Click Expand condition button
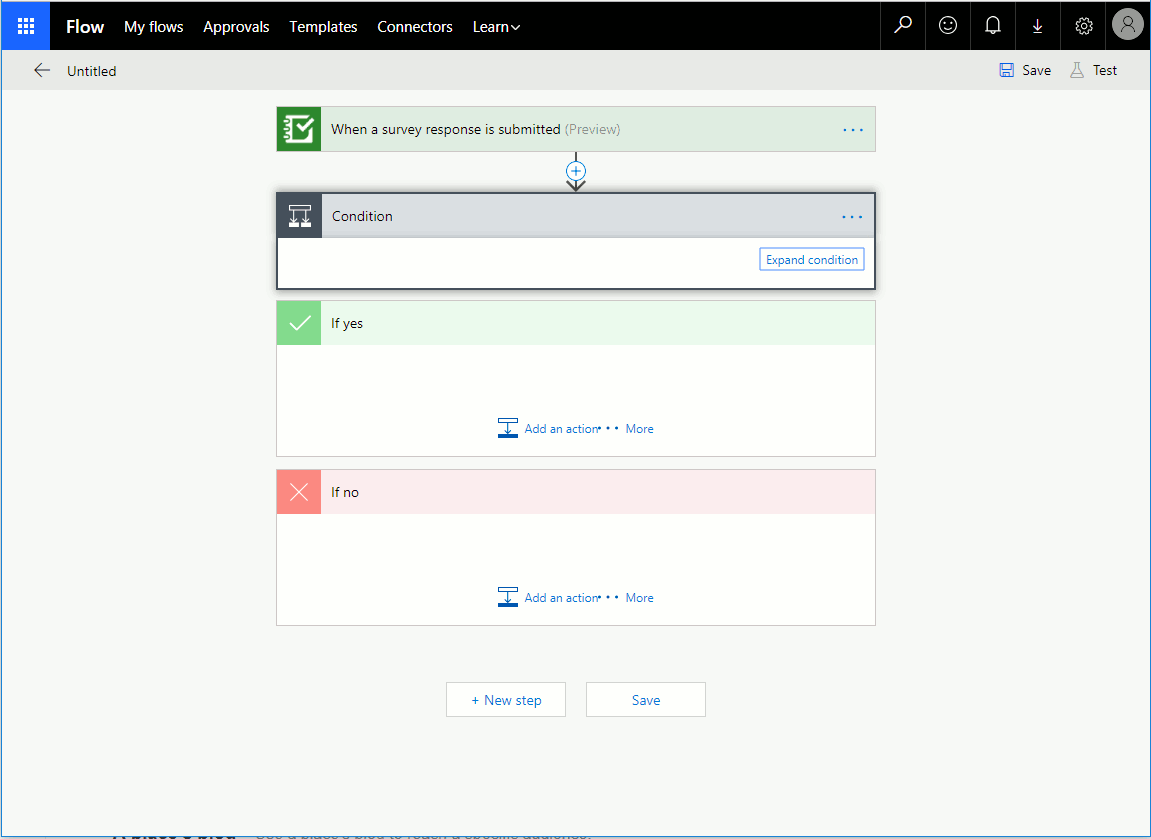 812,260
